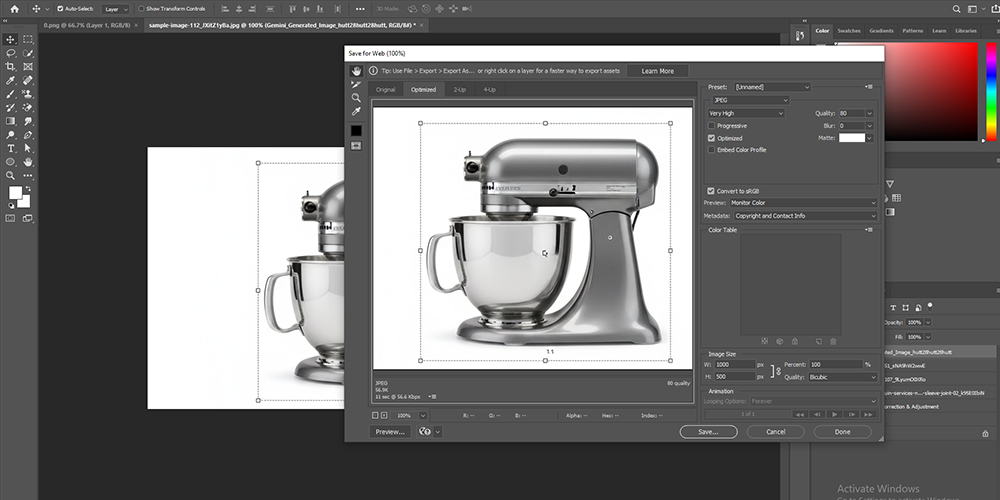The height and width of the screenshot is (500, 1000).
Task: Enable Progressive checkbox
Action: pos(712,126)
